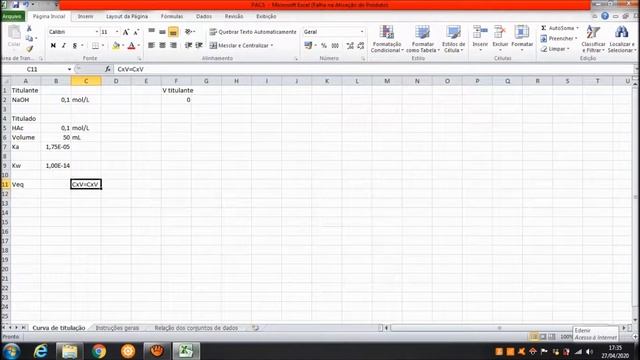Click the cell borders icon
Image resolution: width=640 pixels, height=360 pixels.
95,46
